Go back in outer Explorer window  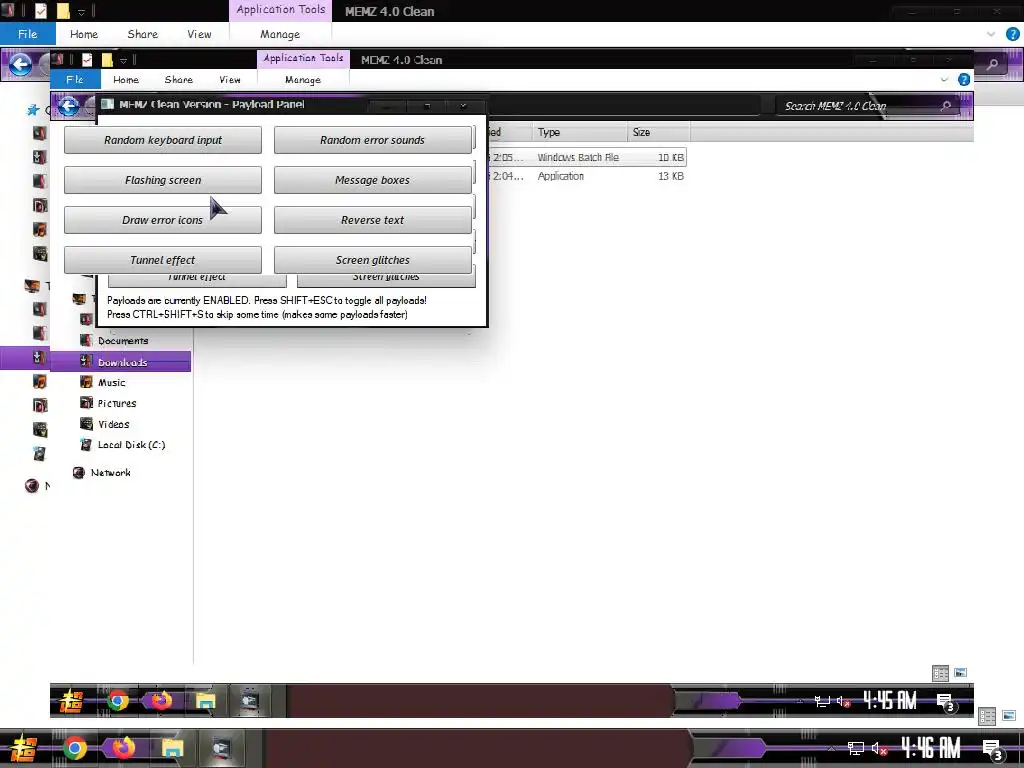tap(20, 64)
